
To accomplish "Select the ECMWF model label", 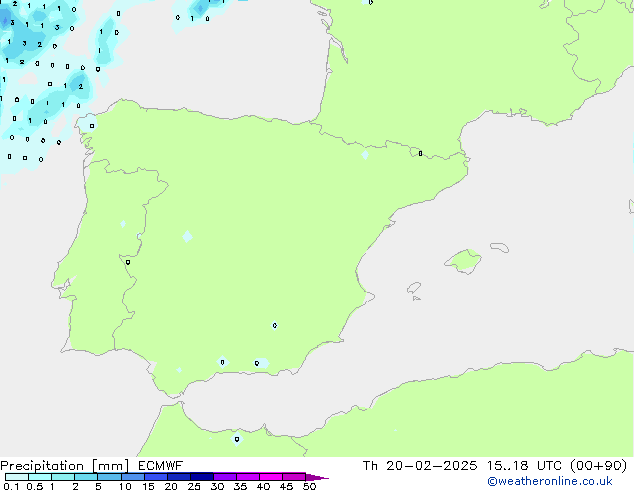I will pos(161,466).
